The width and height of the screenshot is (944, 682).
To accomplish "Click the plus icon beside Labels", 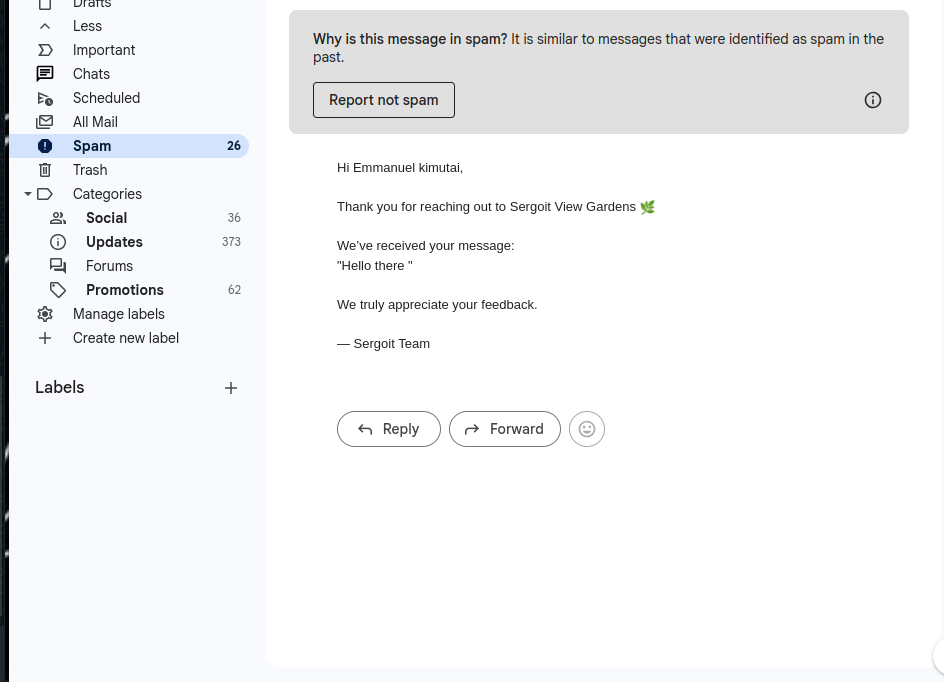I will point(231,388).
